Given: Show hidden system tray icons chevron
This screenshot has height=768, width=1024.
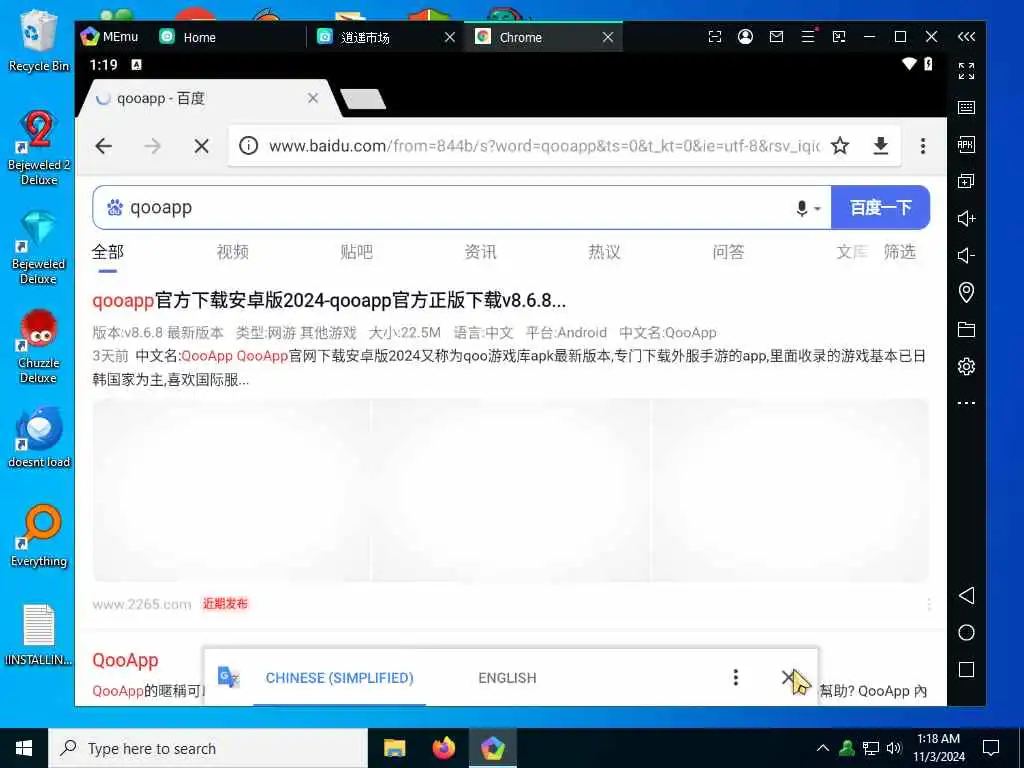Looking at the screenshot, I should [x=823, y=748].
